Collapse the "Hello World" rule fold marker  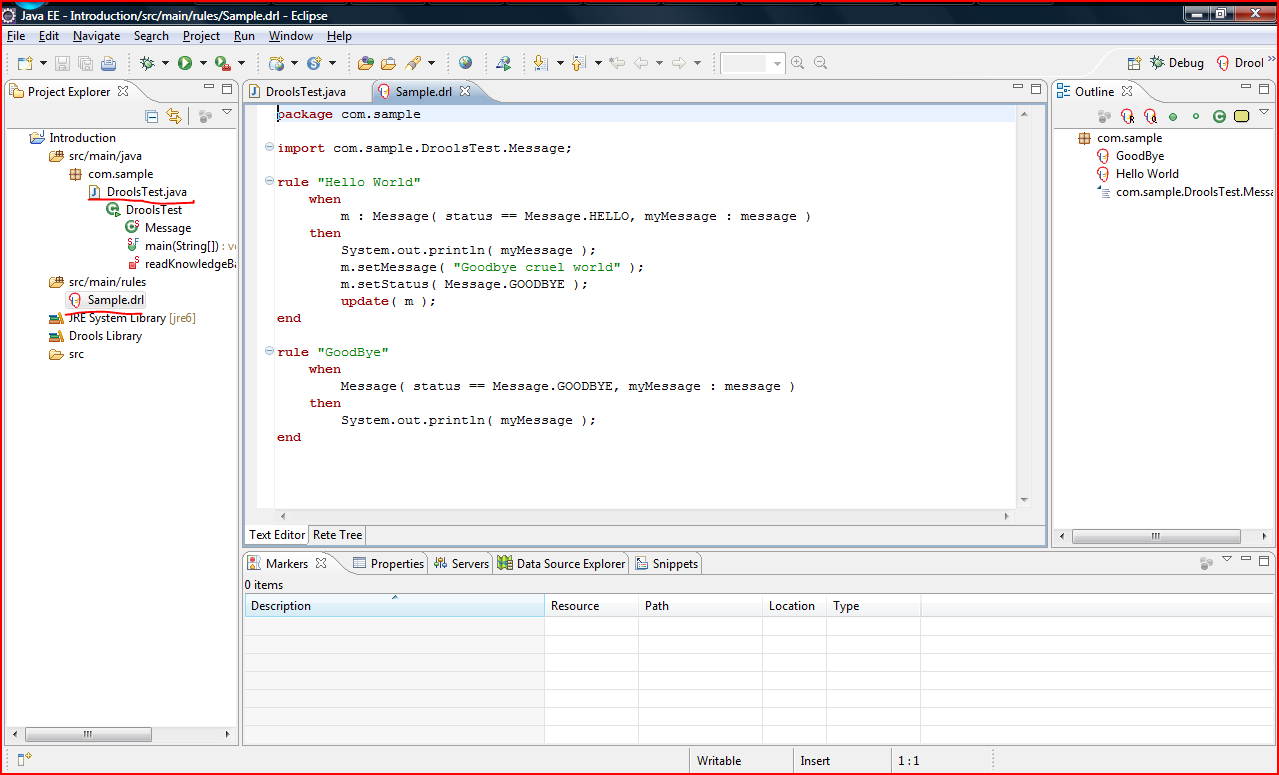point(269,182)
